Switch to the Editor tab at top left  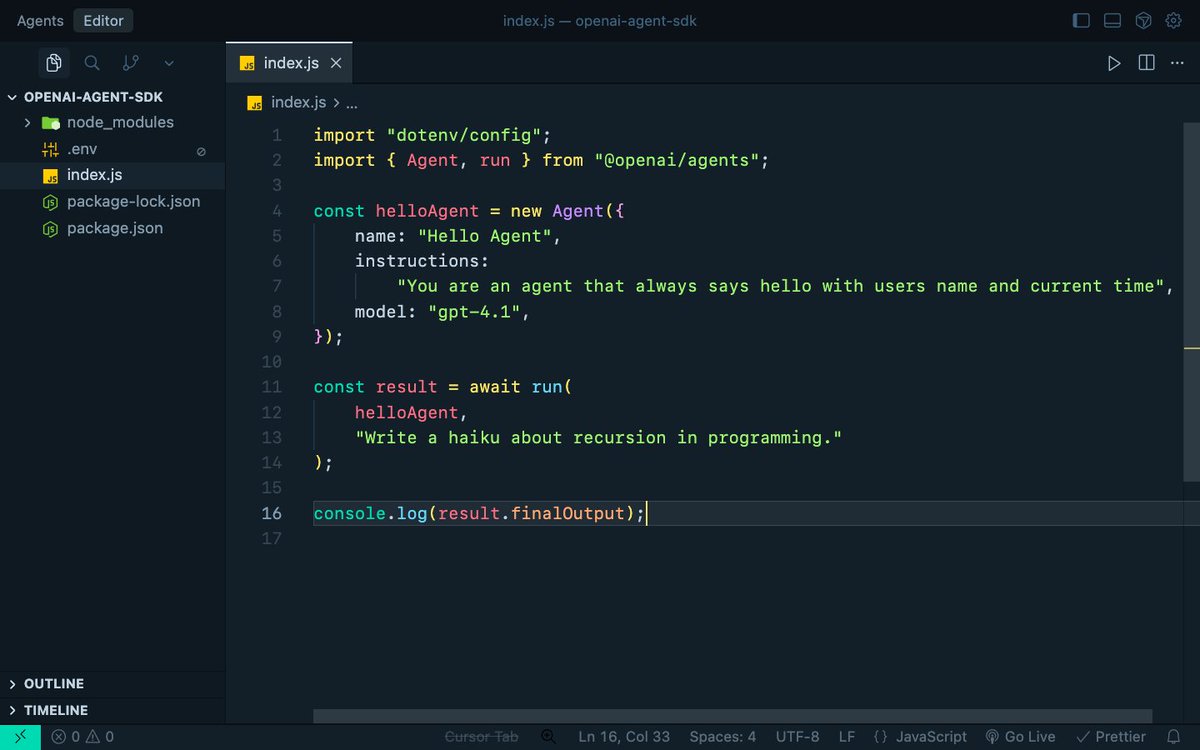[102, 20]
